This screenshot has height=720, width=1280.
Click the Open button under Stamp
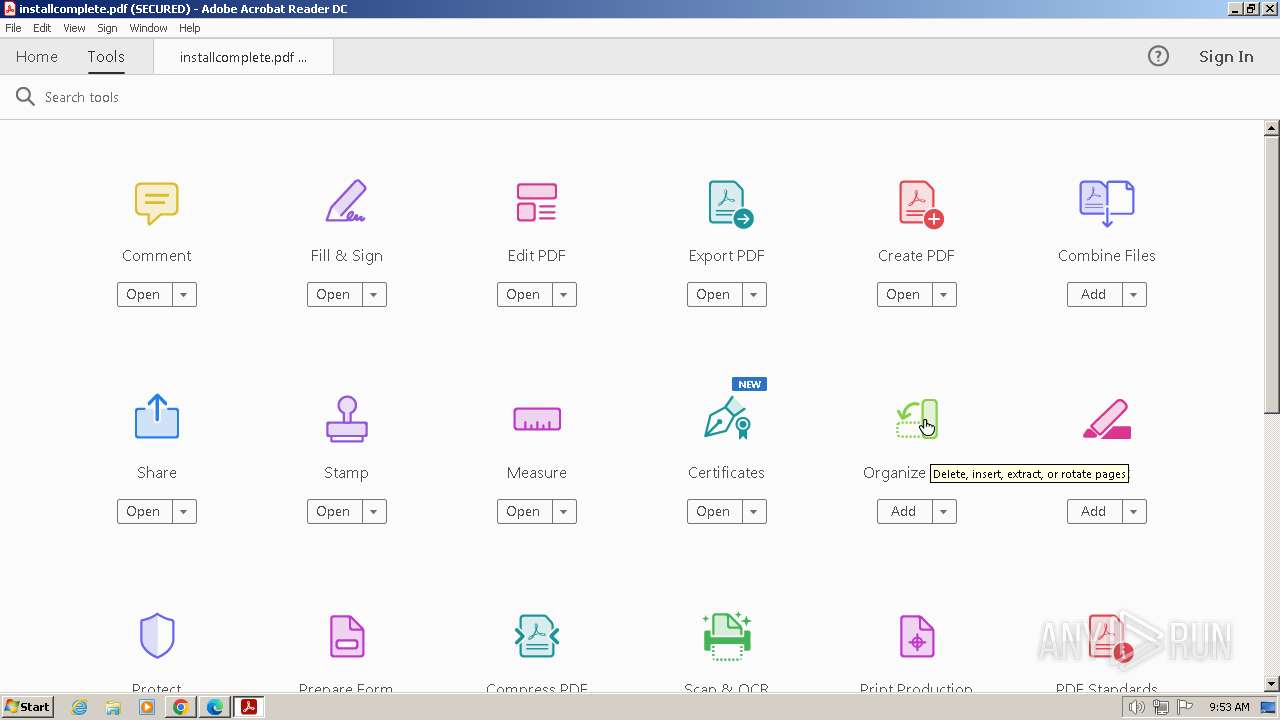pyautogui.click(x=334, y=512)
